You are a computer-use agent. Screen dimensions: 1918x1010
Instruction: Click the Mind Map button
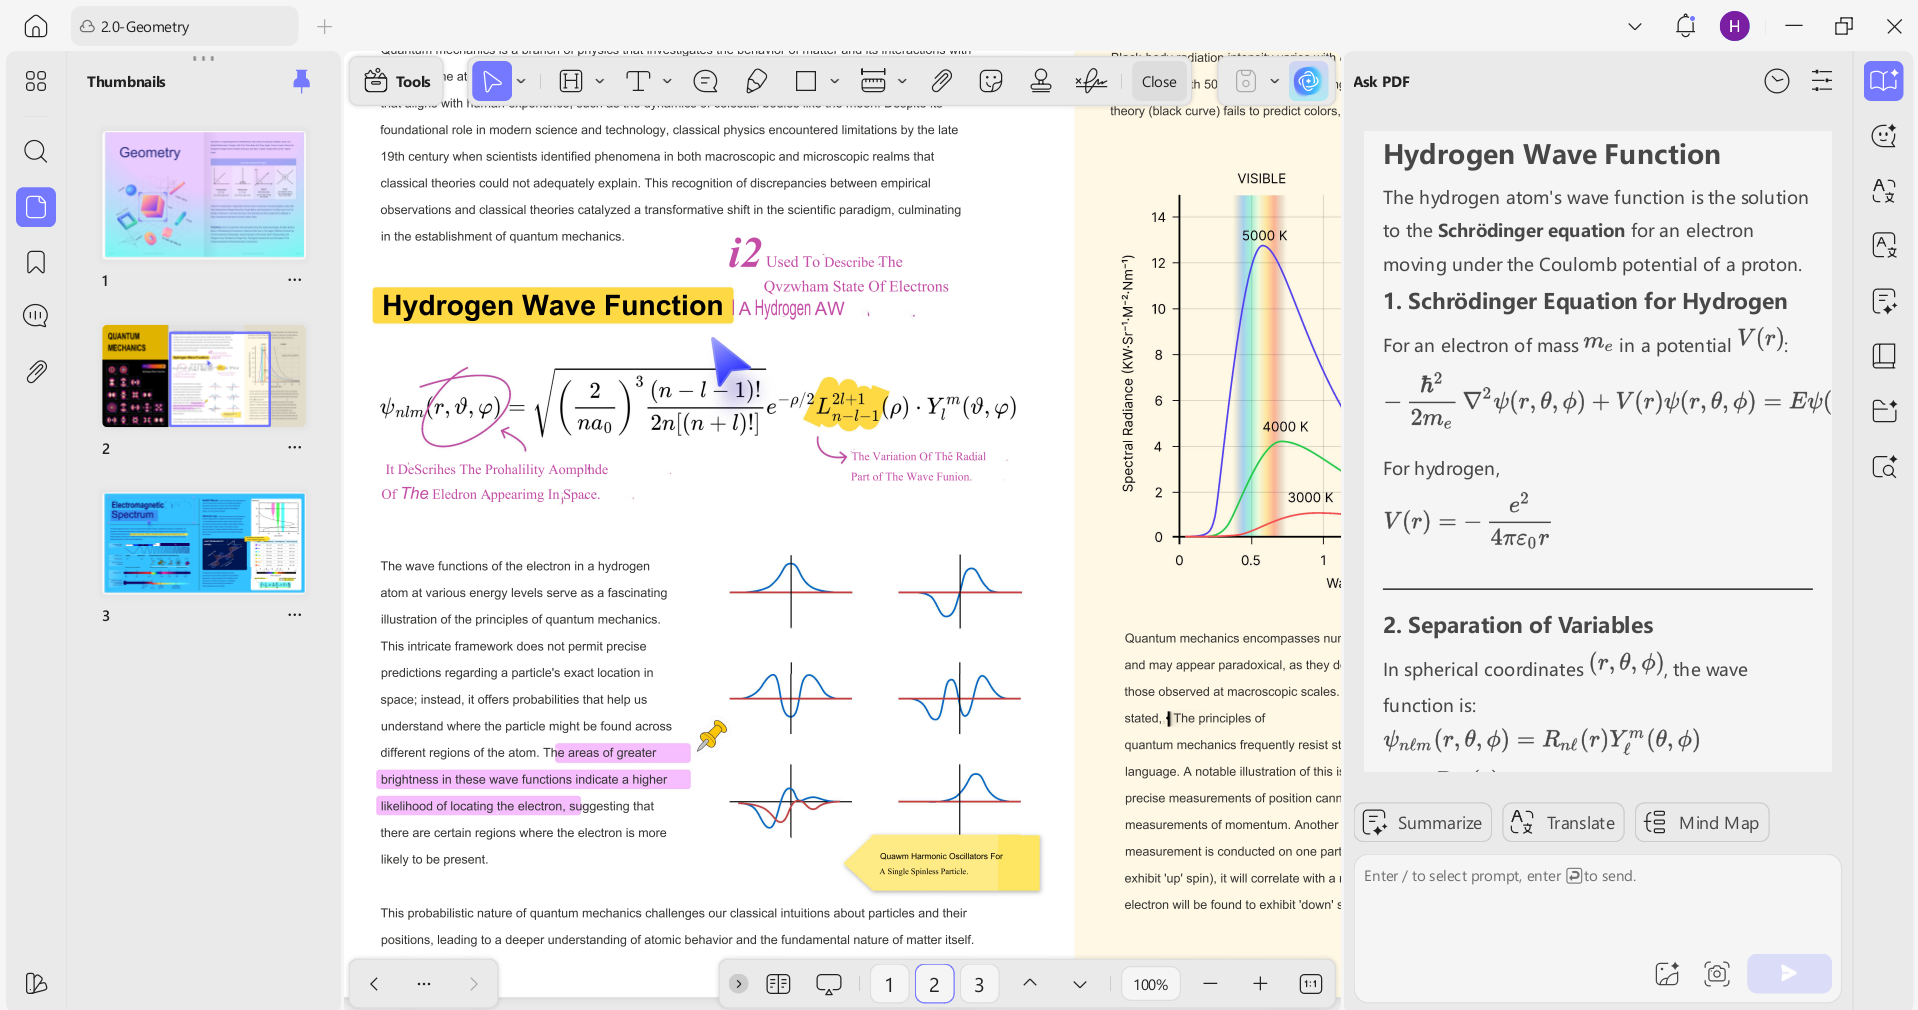[1702, 823]
